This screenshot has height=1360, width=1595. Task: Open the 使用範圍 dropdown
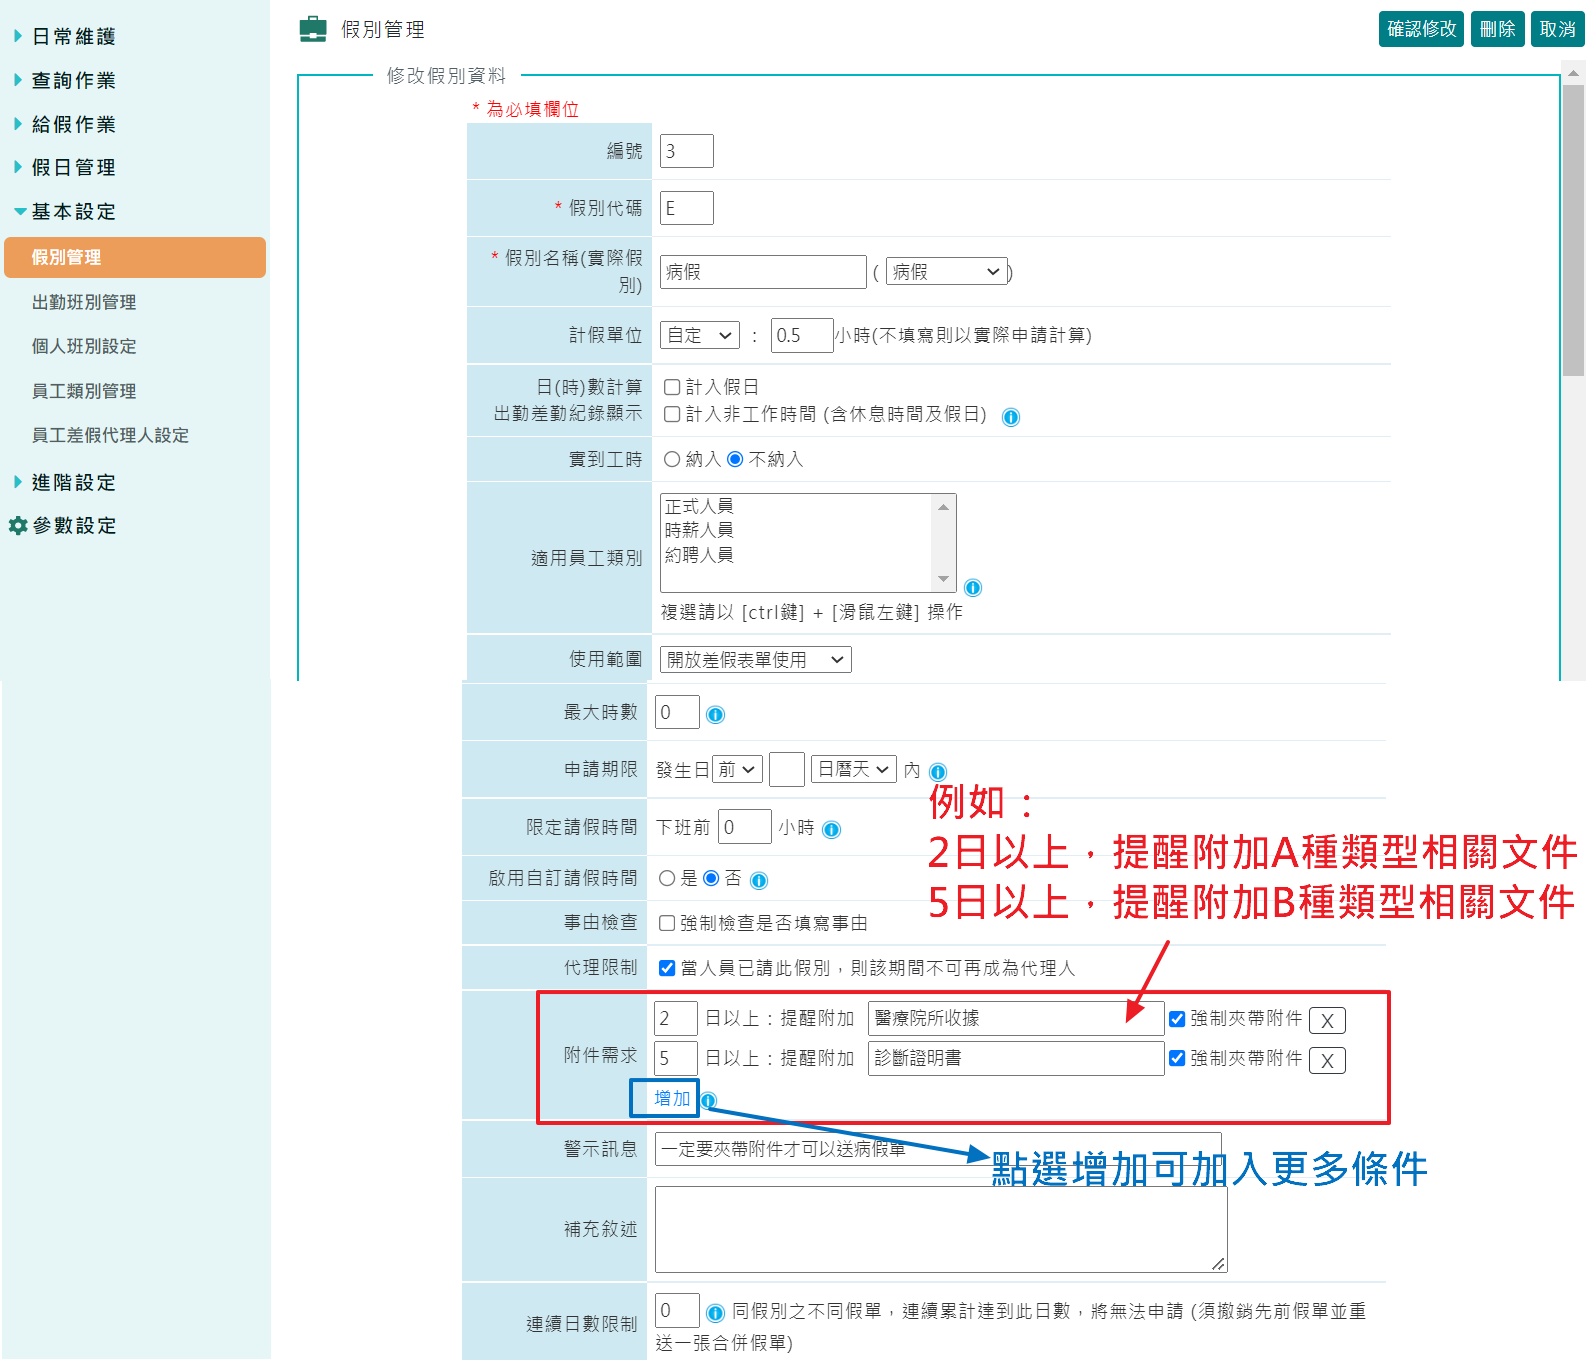[x=755, y=660]
